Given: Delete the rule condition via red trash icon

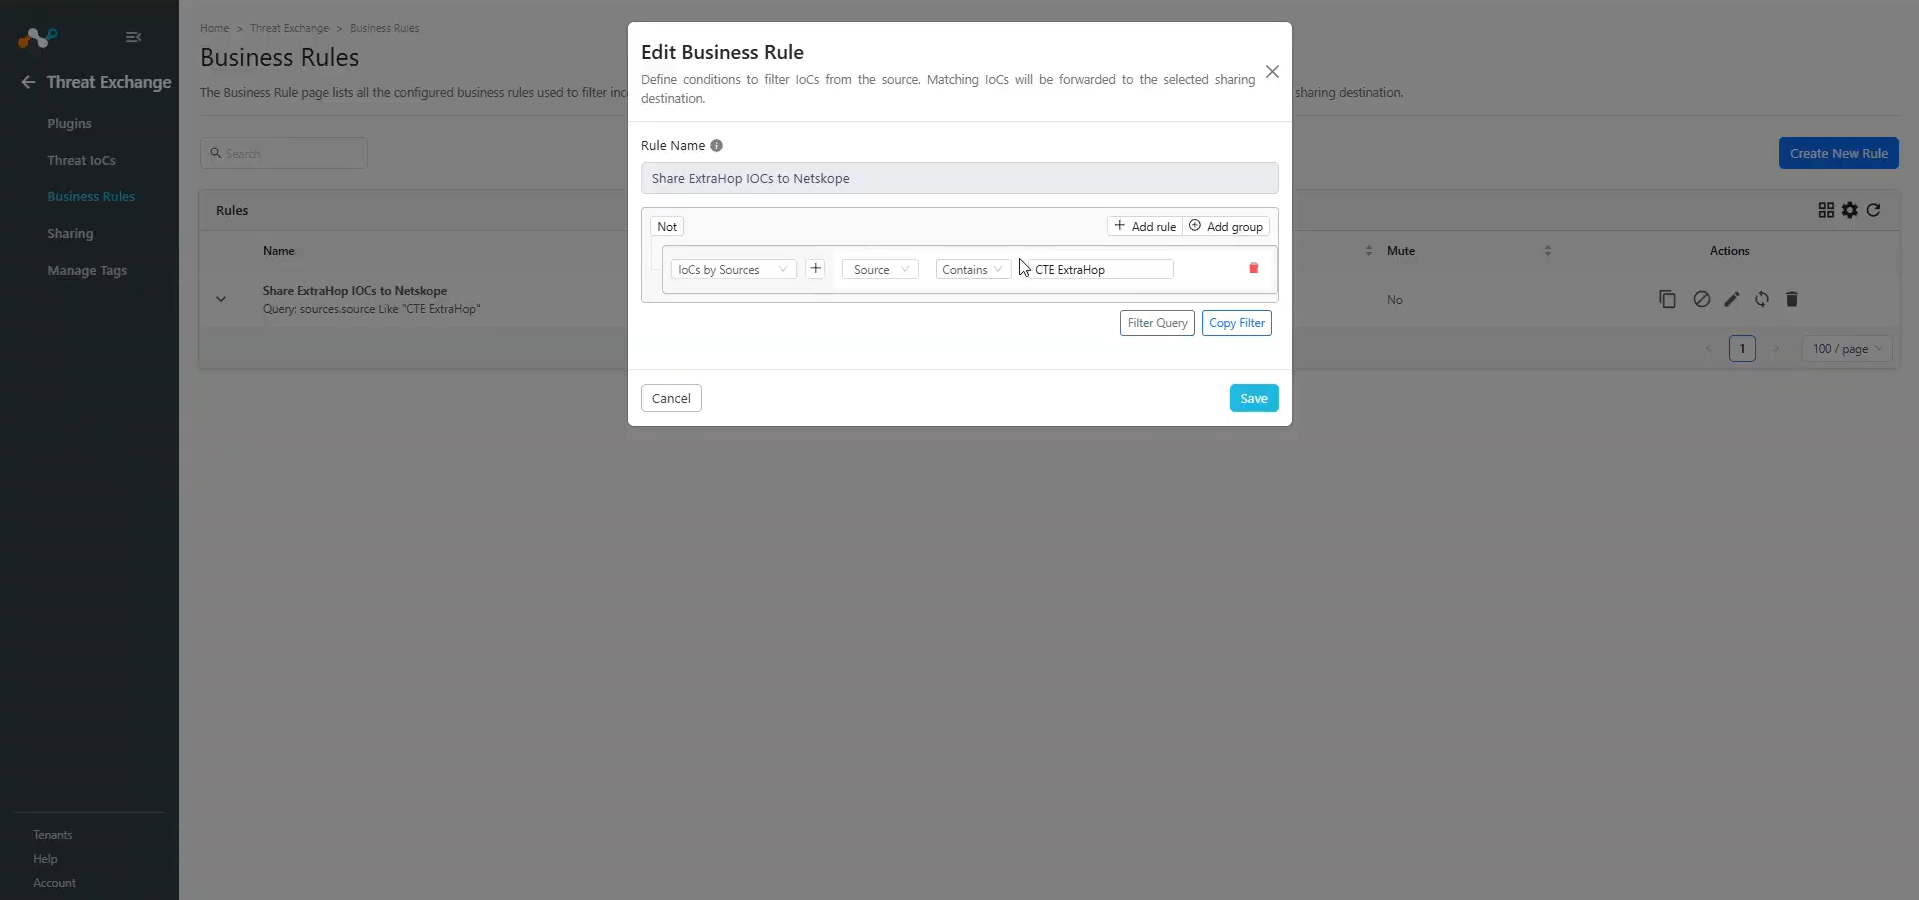Looking at the screenshot, I should coord(1253,268).
